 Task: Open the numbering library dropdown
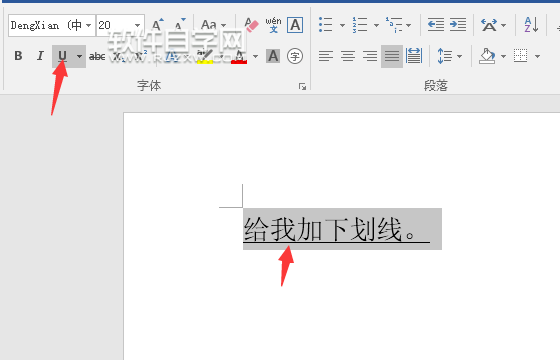(376, 25)
